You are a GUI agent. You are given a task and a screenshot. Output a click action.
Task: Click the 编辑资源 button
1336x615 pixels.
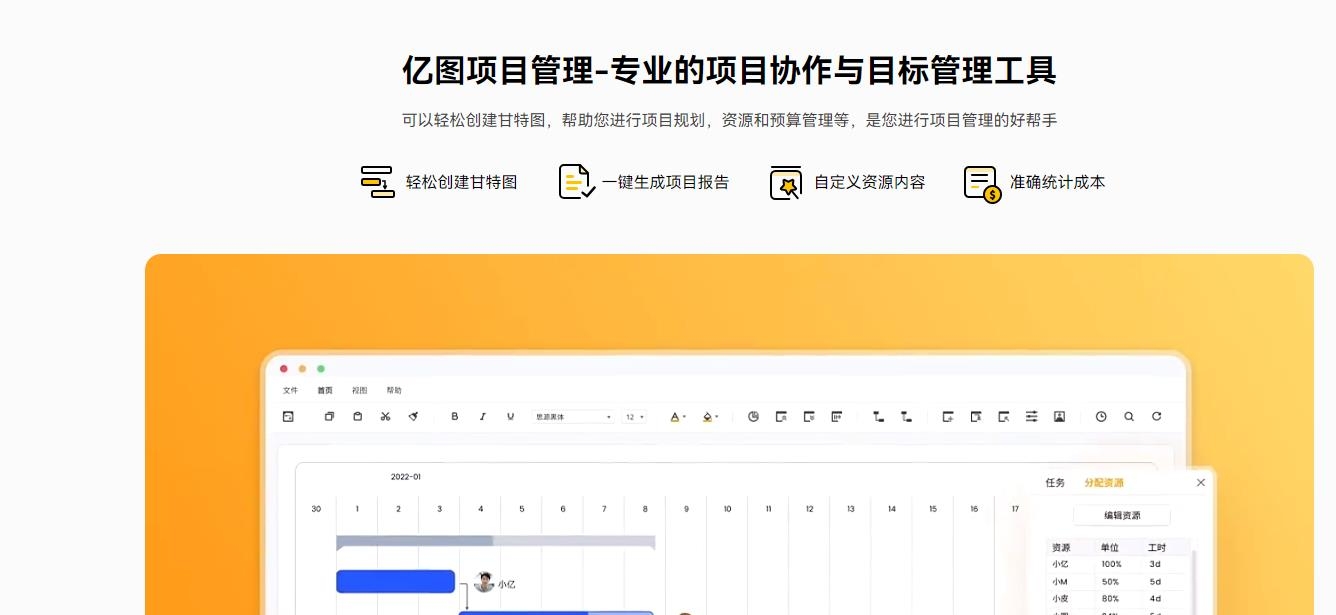[x=1122, y=515]
